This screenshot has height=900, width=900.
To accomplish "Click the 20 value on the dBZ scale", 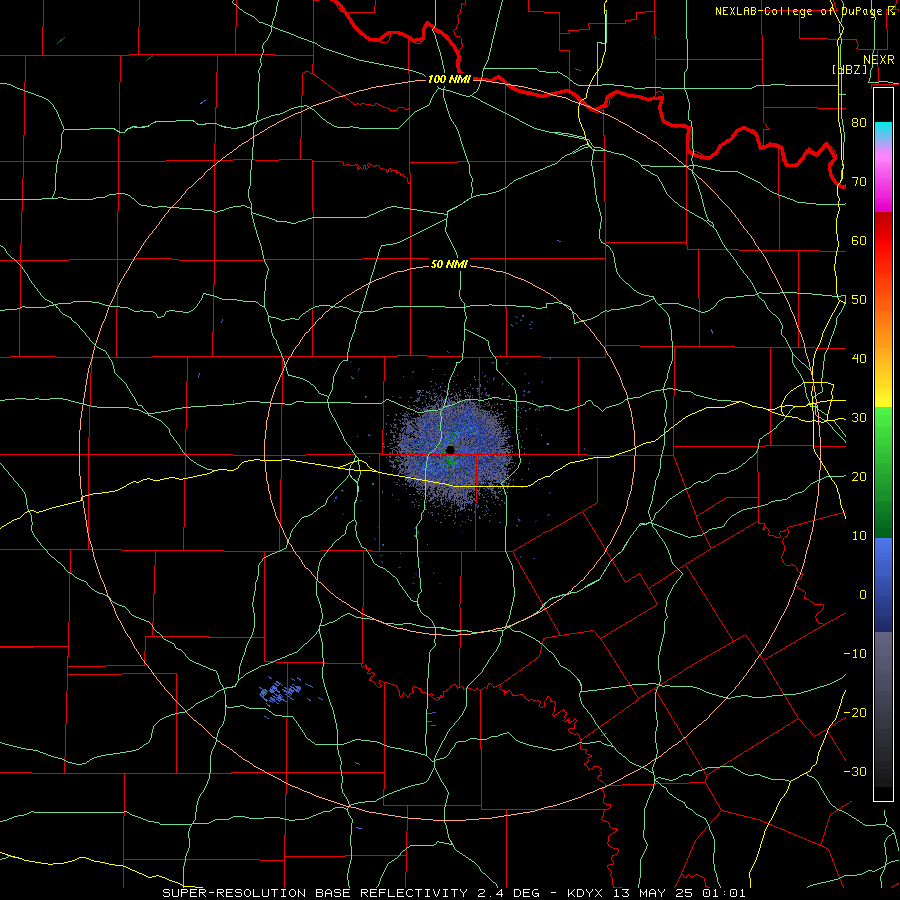I will pos(859,476).
